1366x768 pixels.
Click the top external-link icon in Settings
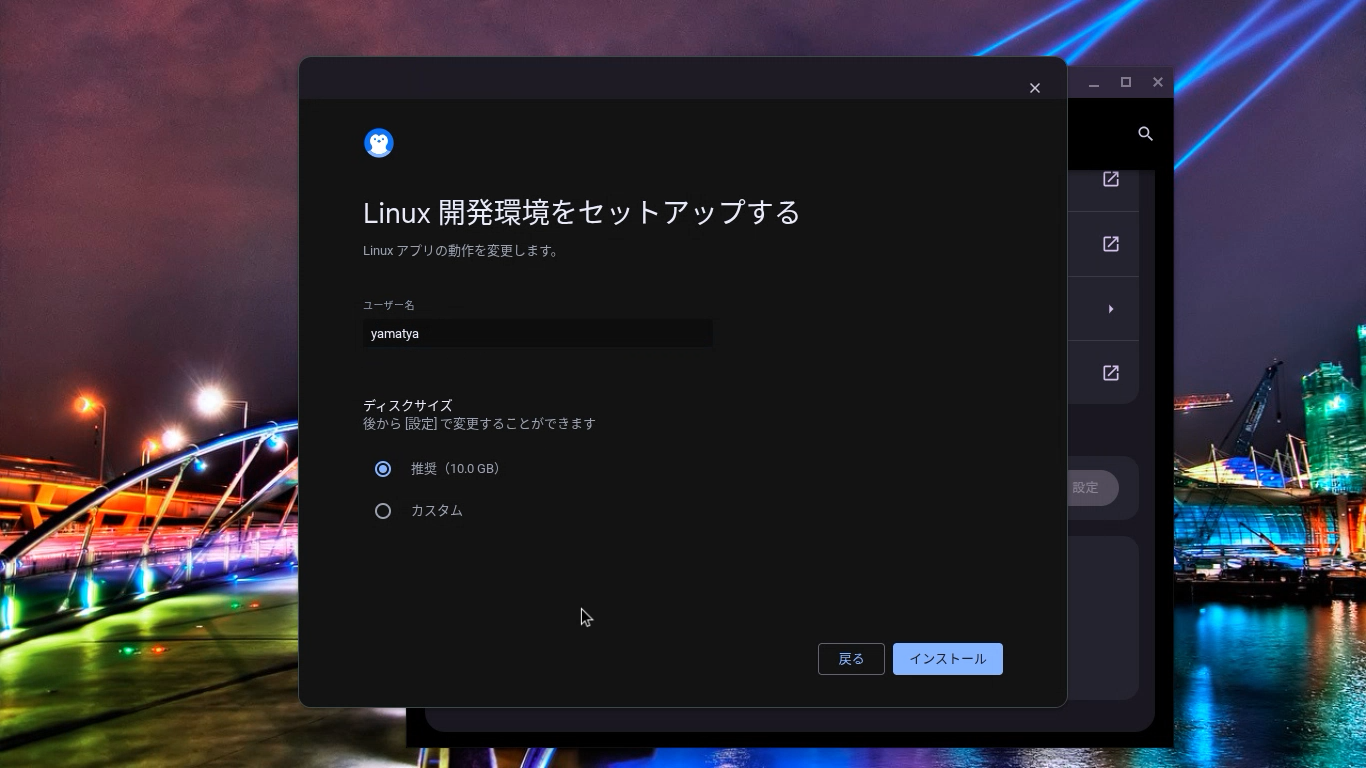pyautogui.click(x=1111, y=179)
